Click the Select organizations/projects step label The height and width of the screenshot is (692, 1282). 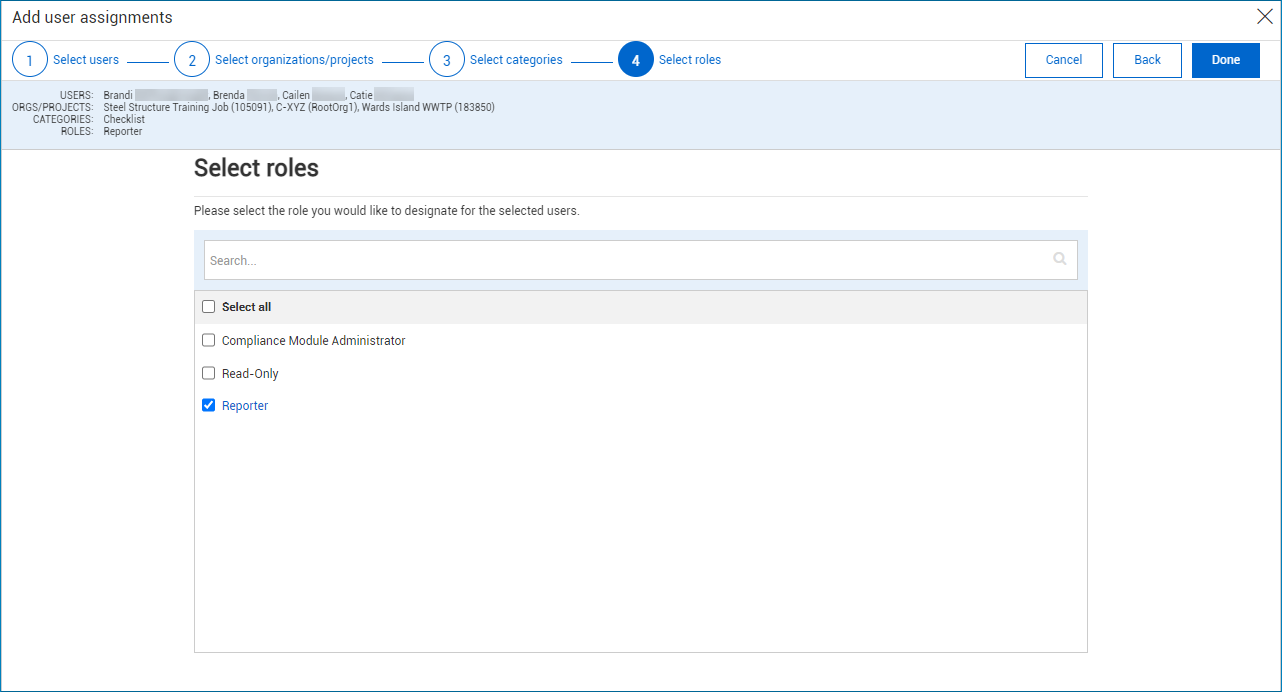(x=294, y=59)
